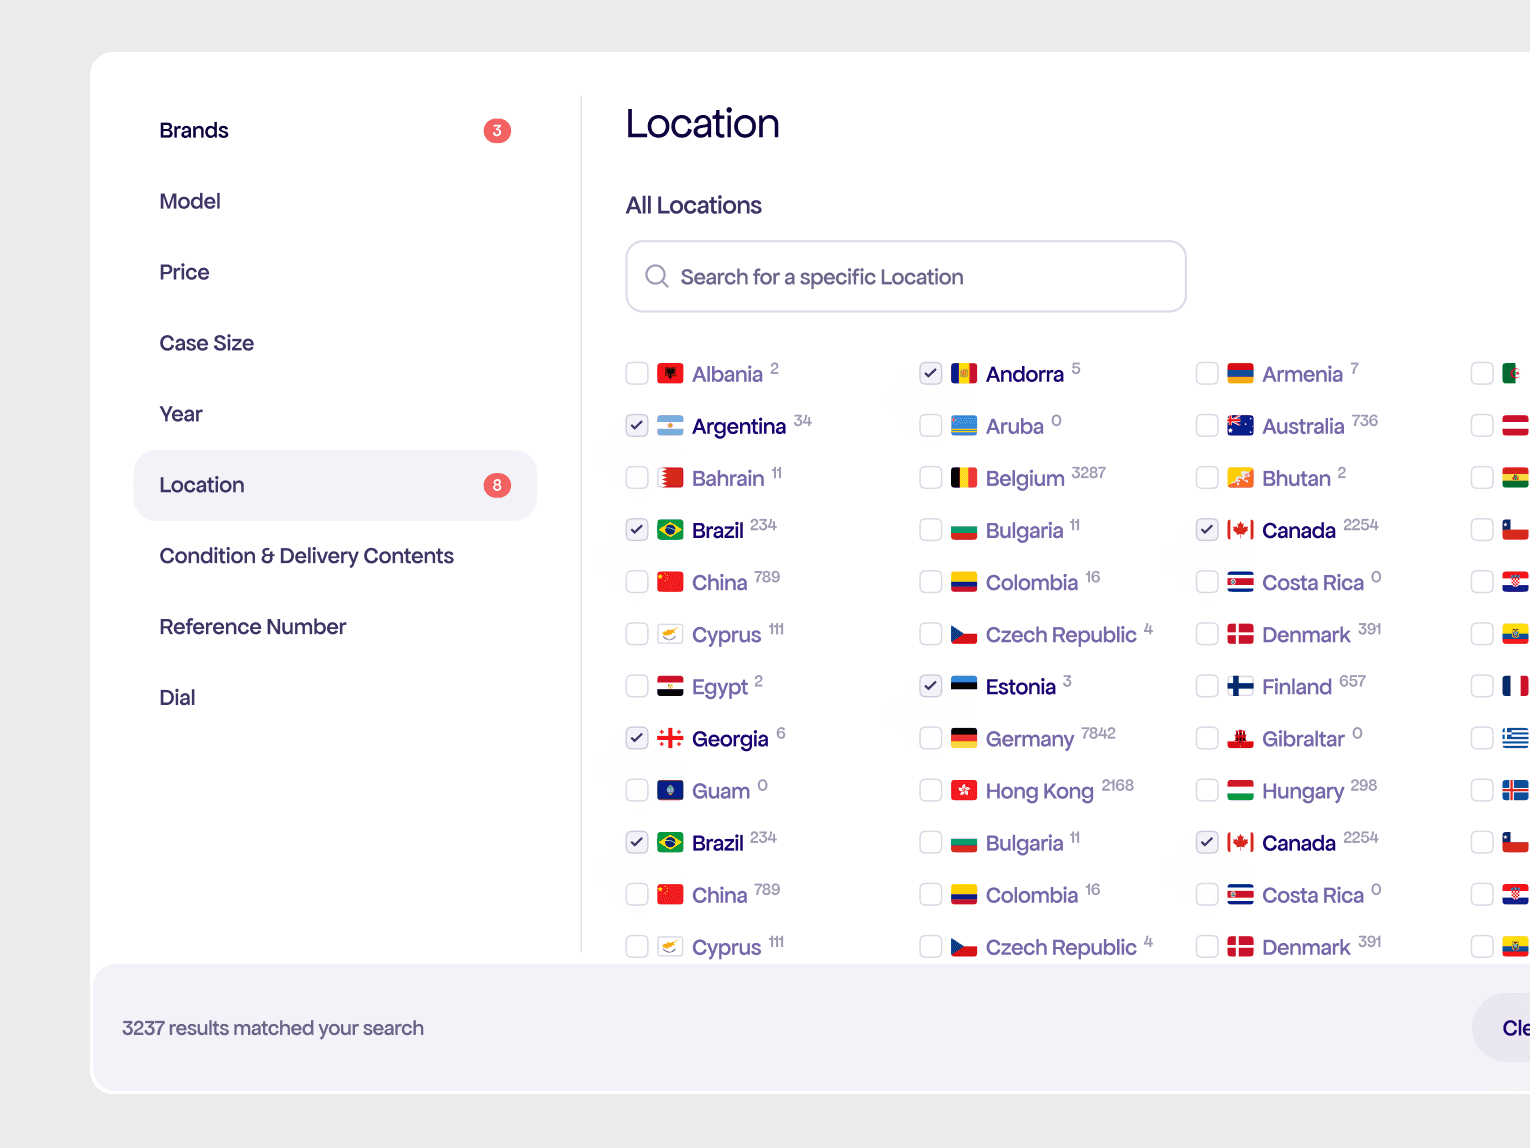
Task: Click the Australia flag icon
Action: (1240, 425)
